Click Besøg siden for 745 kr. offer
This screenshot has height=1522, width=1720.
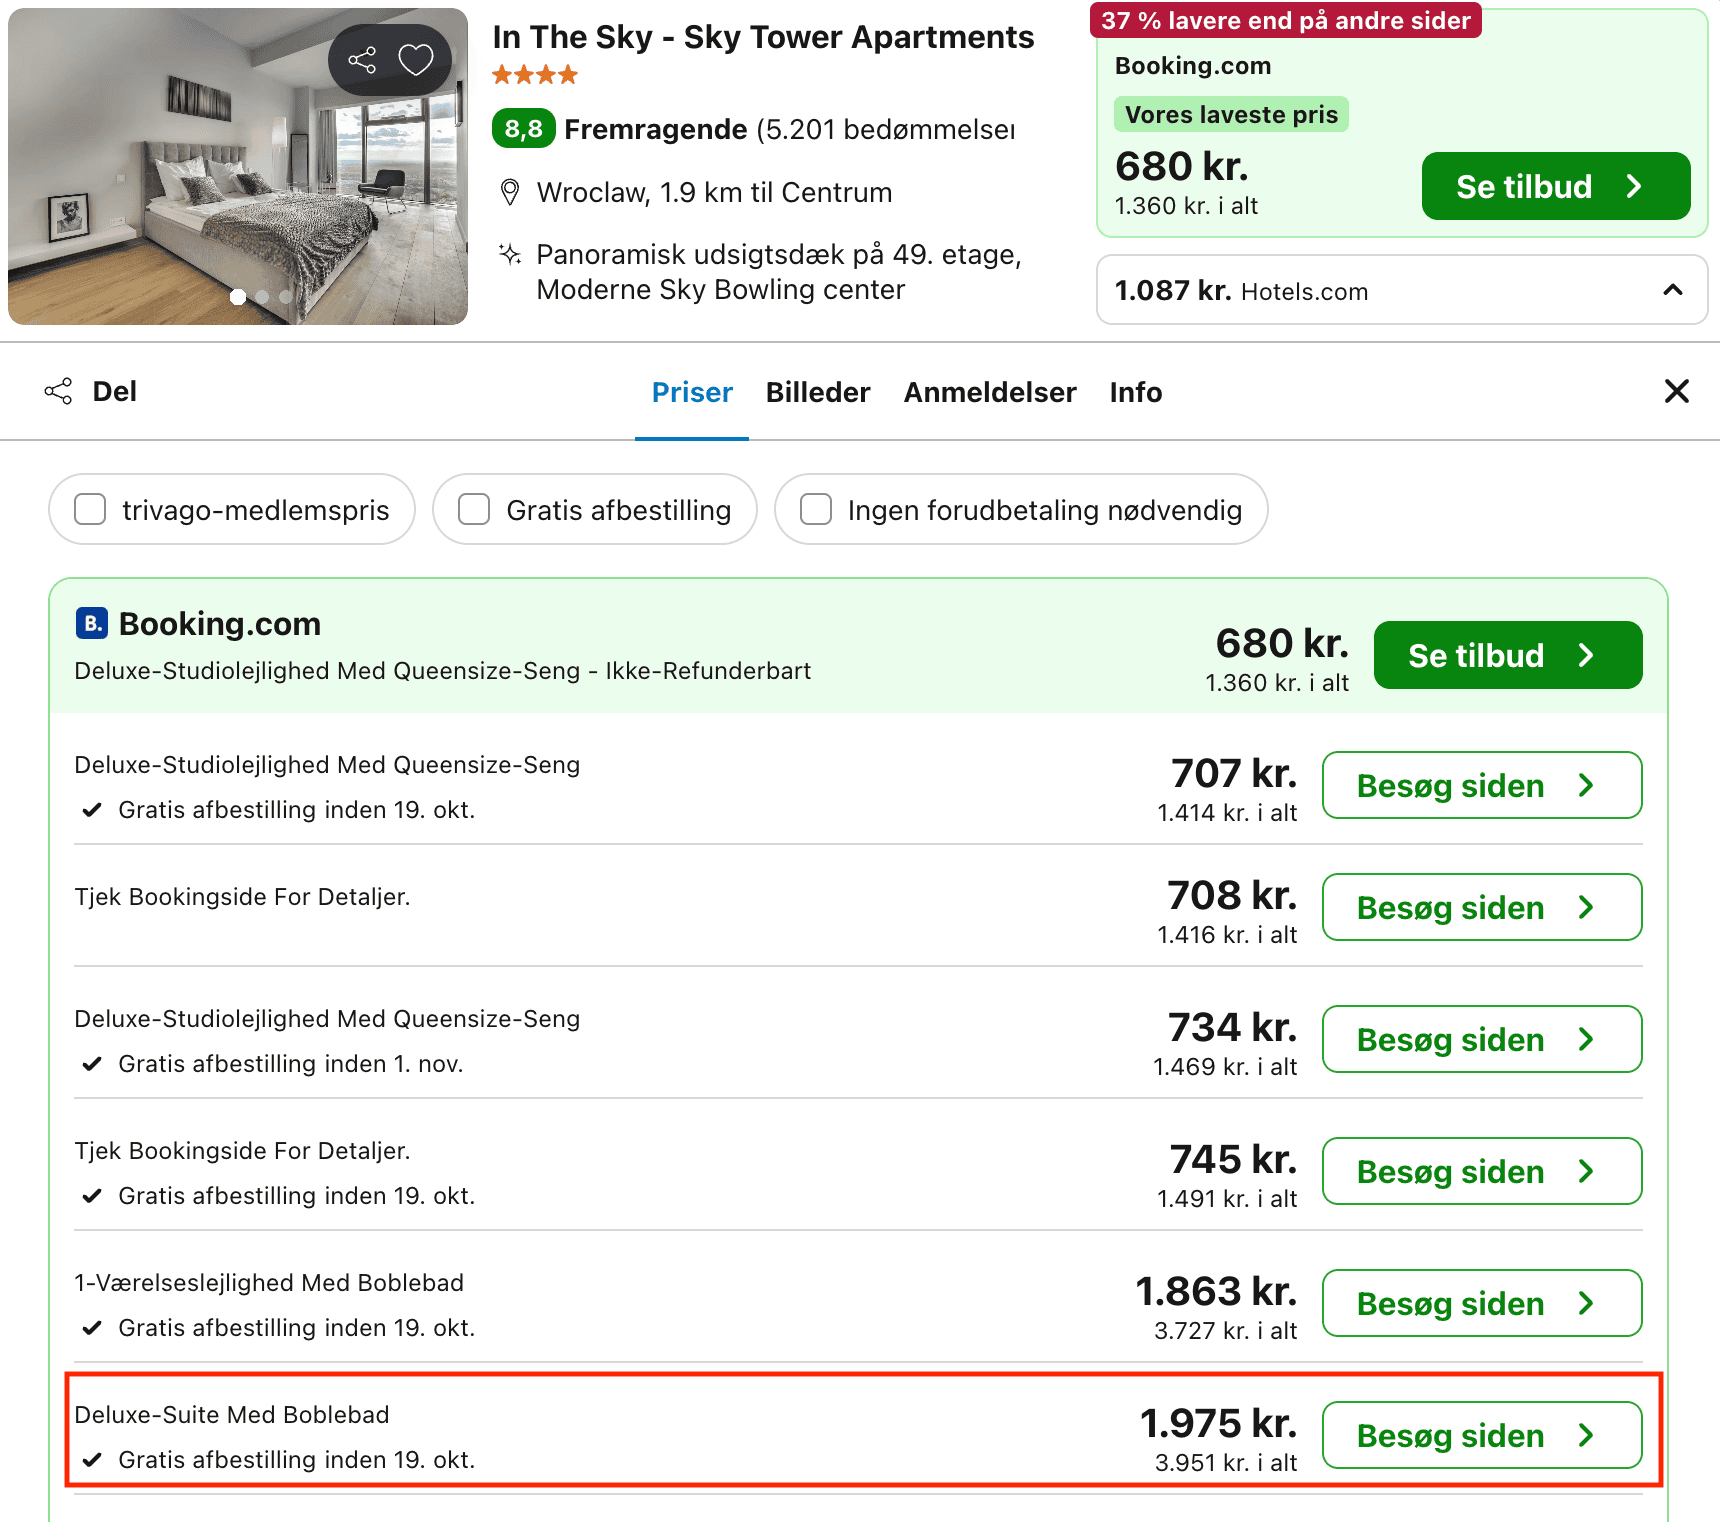pos(1482,1171)
